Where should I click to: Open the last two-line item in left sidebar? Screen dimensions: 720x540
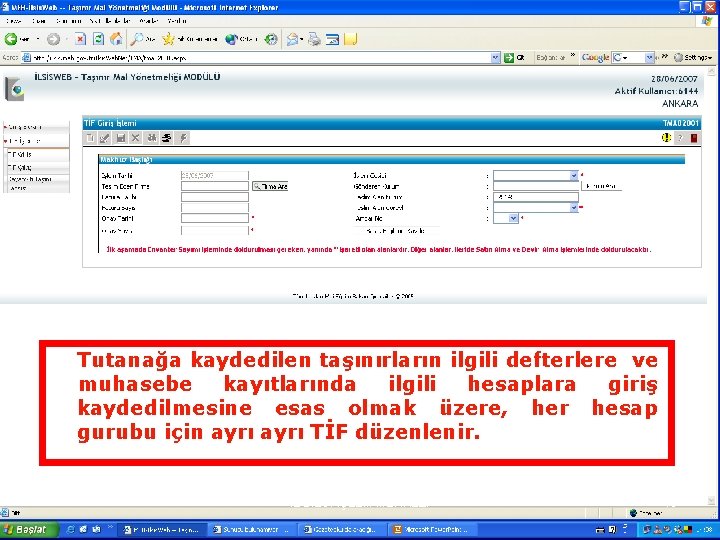click(37, 183)
